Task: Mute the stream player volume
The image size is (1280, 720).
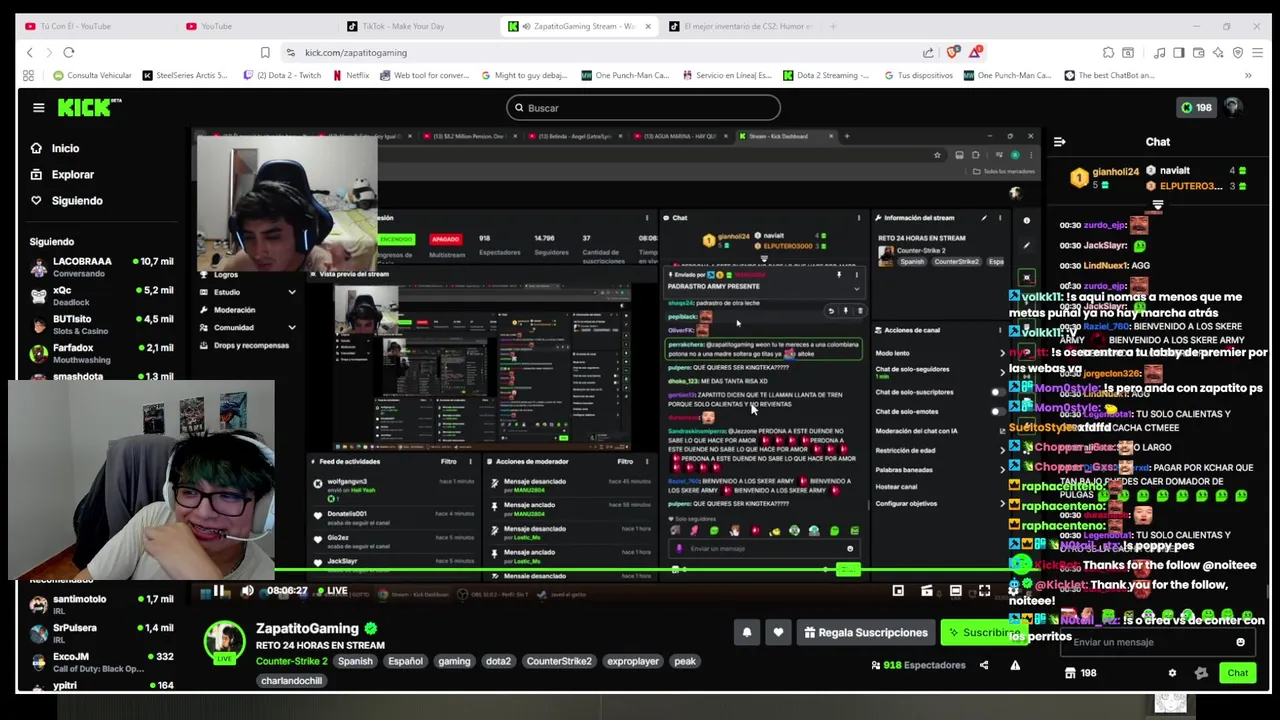Action: [x=248, y=591]
